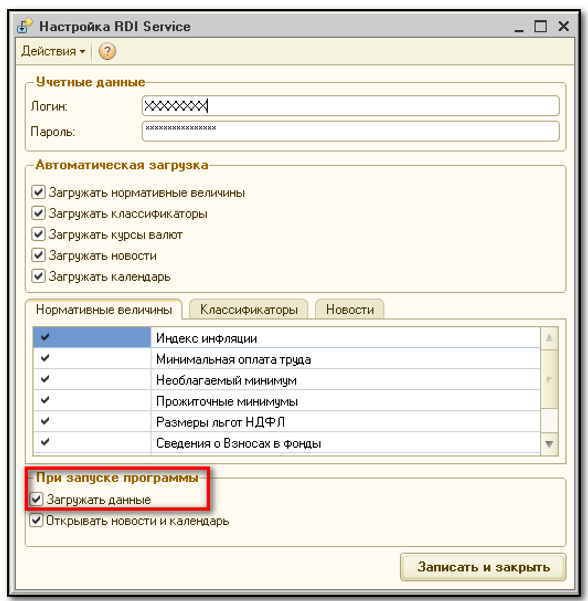Viewport: 588px width, 601px height.
Task: Click into the Логин input field
Action: pyautogui.click(x=350, y=106)
